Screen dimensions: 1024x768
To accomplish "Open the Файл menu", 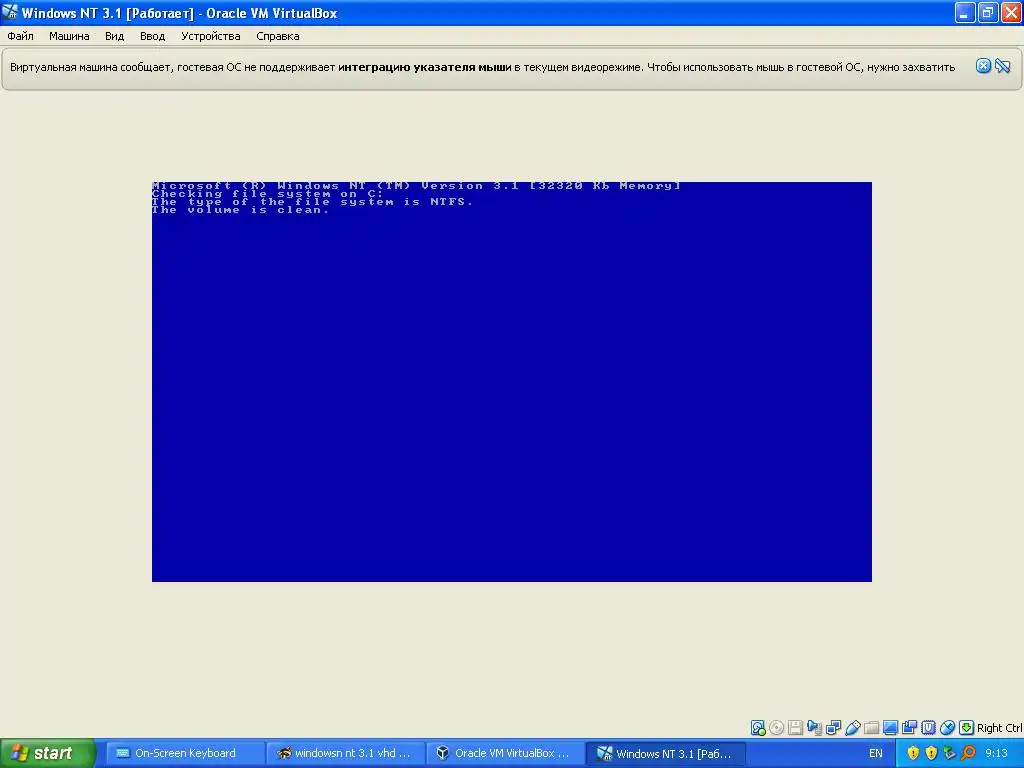I will [x=20, y=36].
